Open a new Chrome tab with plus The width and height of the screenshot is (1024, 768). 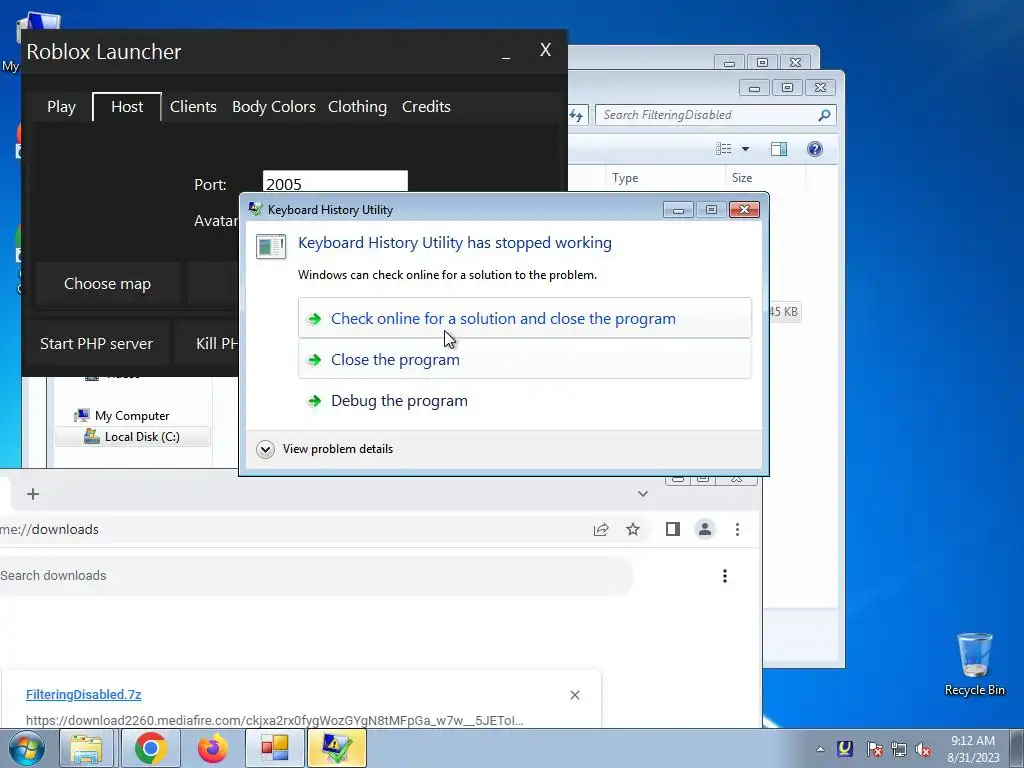click(x=33, y=494)
